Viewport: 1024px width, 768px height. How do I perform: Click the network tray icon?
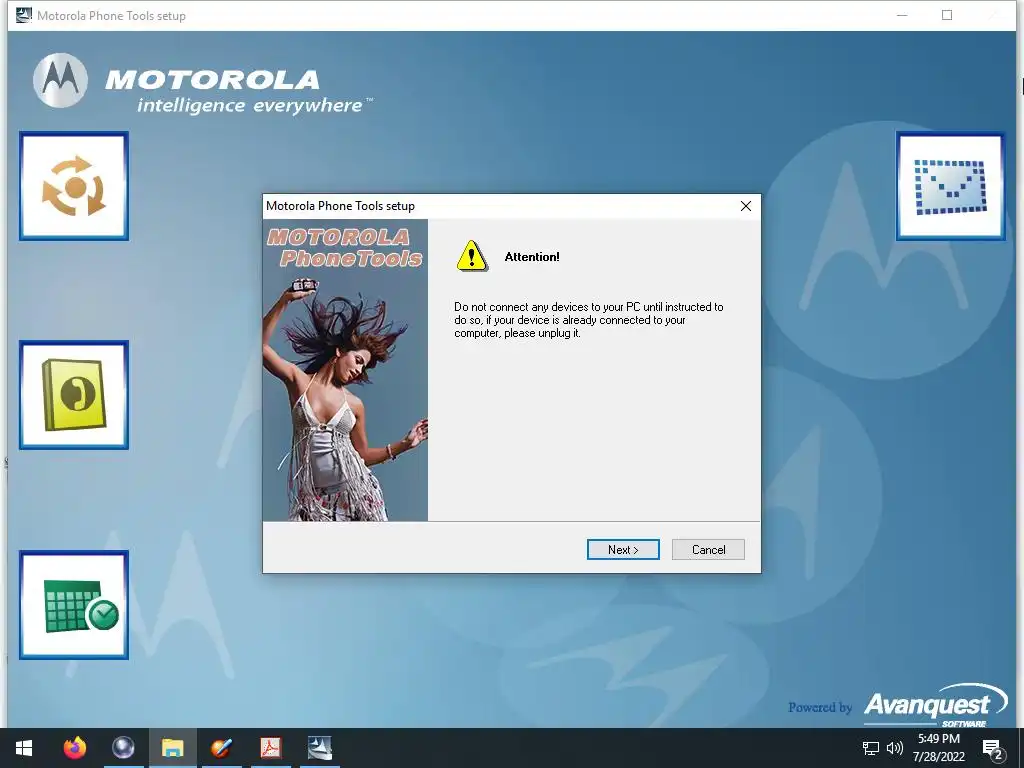point(871,748)
